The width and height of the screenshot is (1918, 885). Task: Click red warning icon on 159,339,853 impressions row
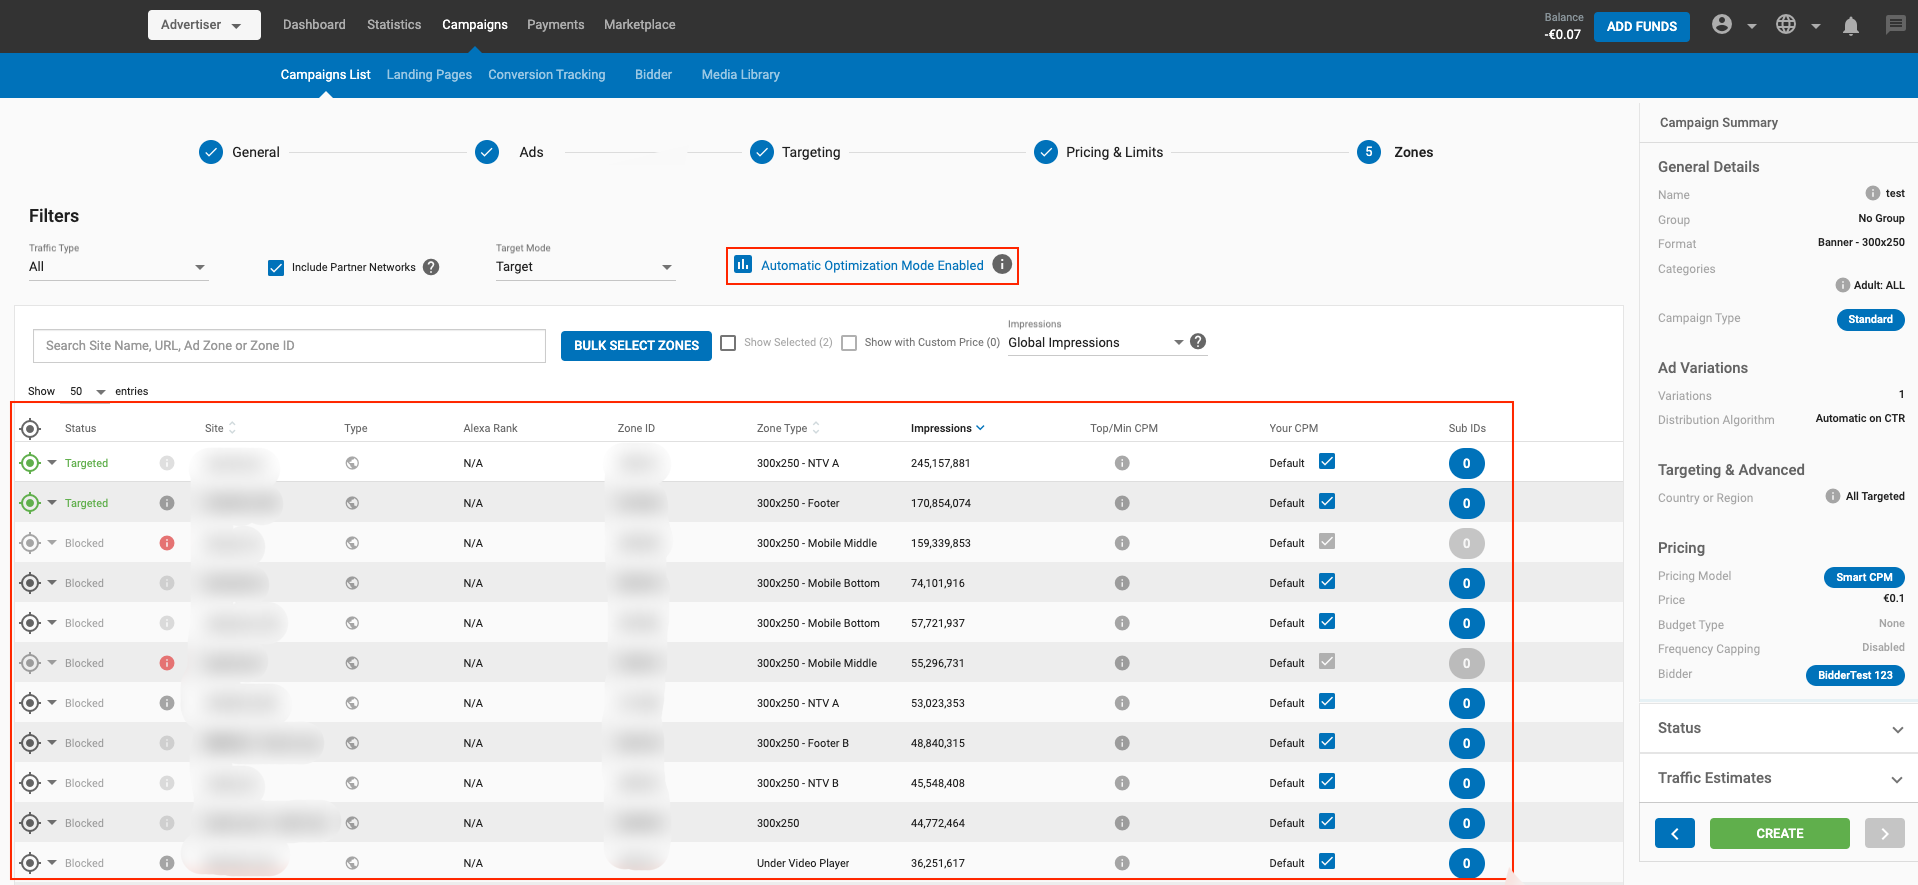click(167, 543)
